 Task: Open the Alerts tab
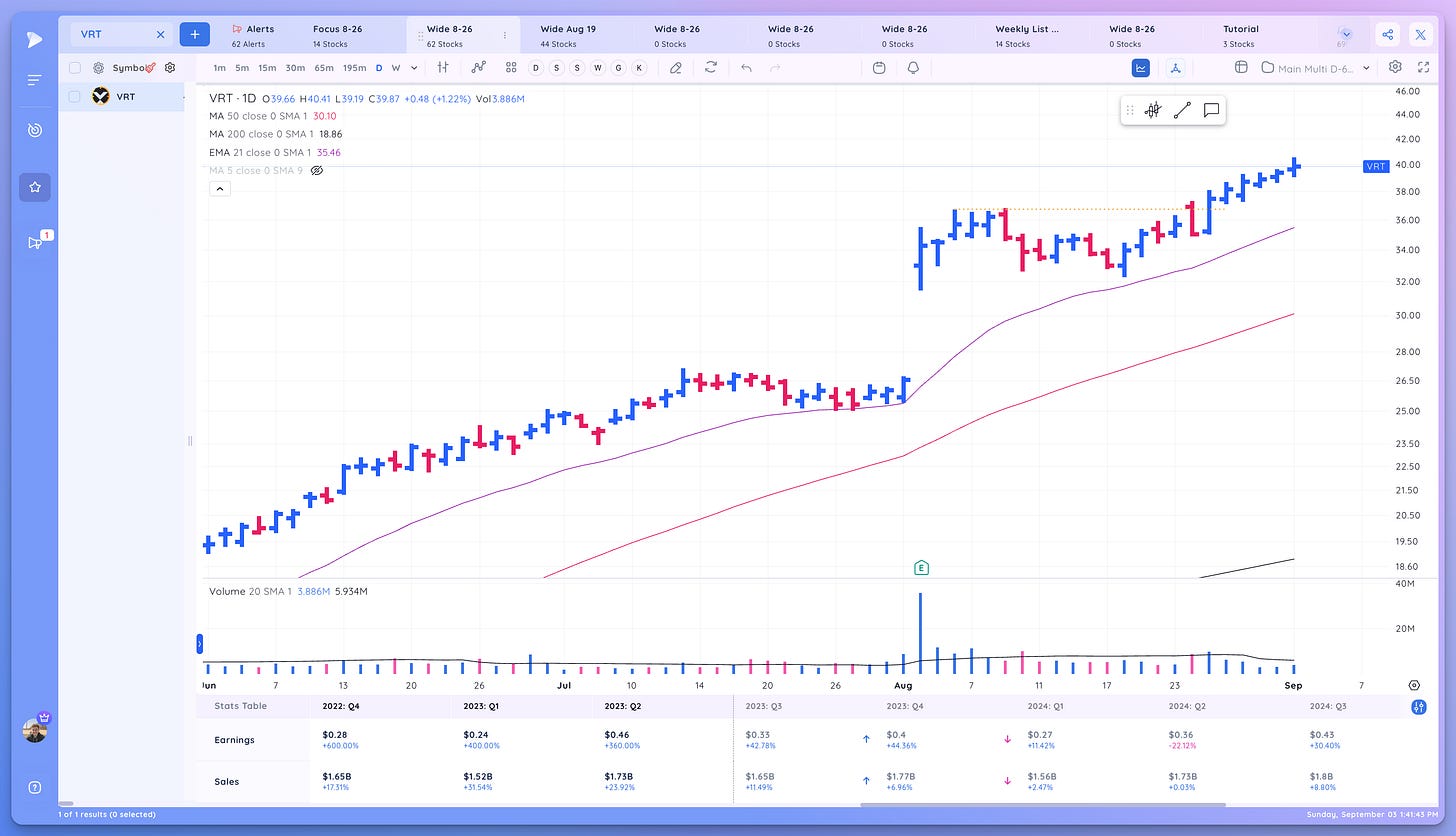point(253,36)
